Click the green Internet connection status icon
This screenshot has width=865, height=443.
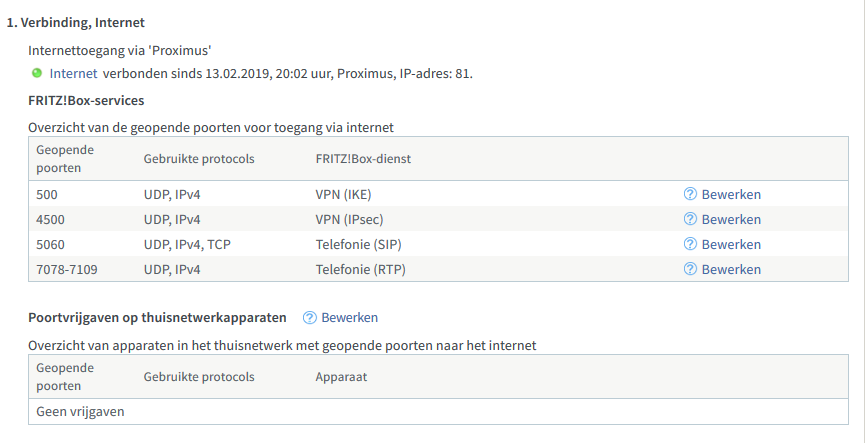click(37, 73)
